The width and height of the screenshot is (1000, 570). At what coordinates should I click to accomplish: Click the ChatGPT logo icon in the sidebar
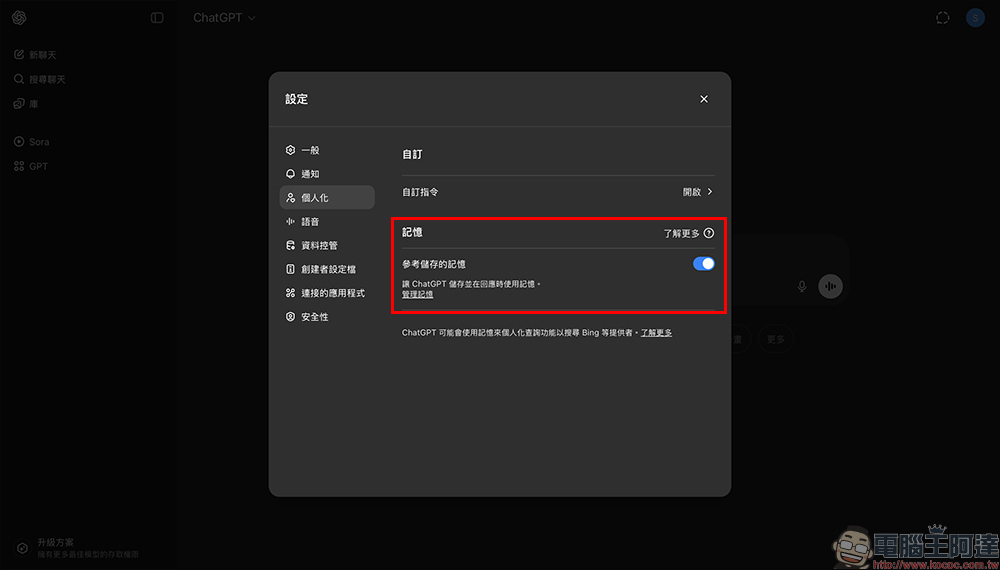[19, 18]
